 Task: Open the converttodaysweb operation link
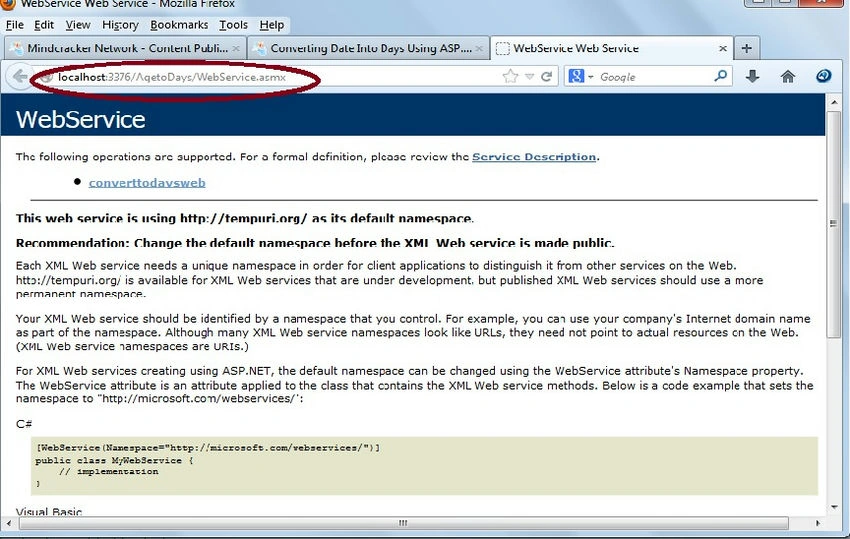147,183
